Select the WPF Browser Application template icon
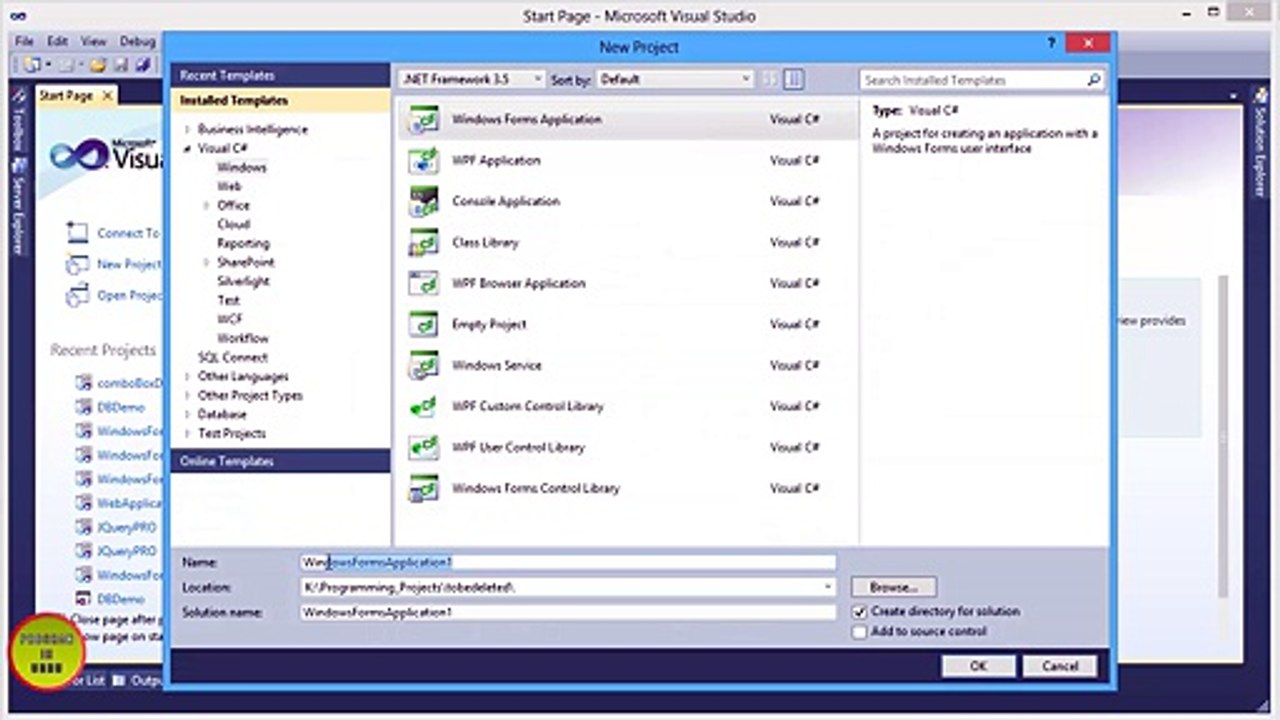Viewport: 1280px width, 720px height. [424, 283]
